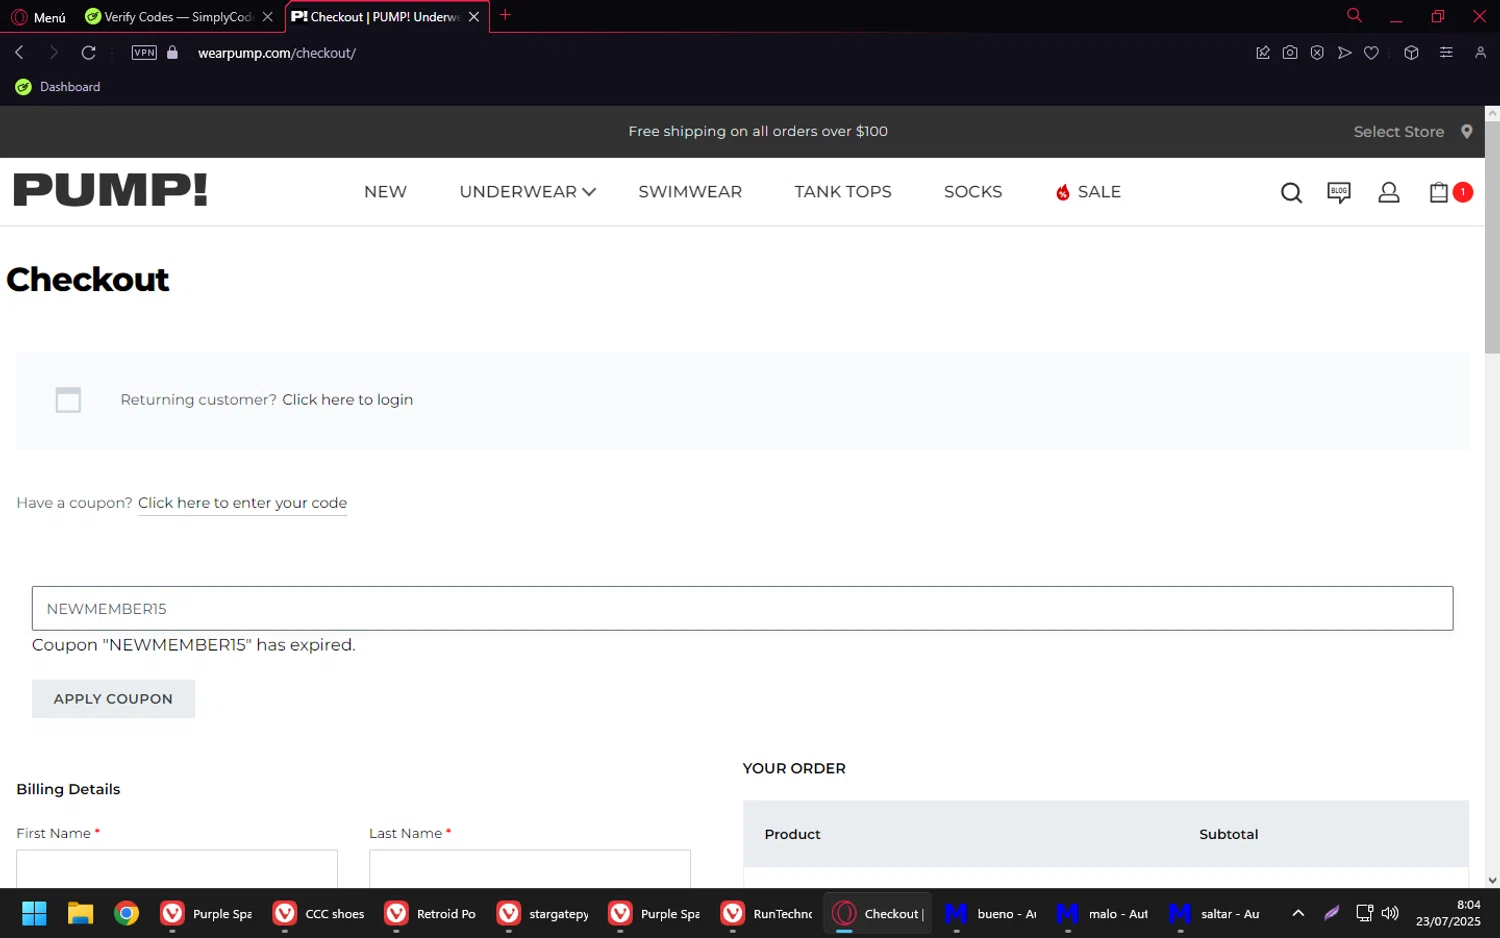Screen dimensions: 1500x938
Task: Click the Subtotal column header
Action: point(1228,834)
